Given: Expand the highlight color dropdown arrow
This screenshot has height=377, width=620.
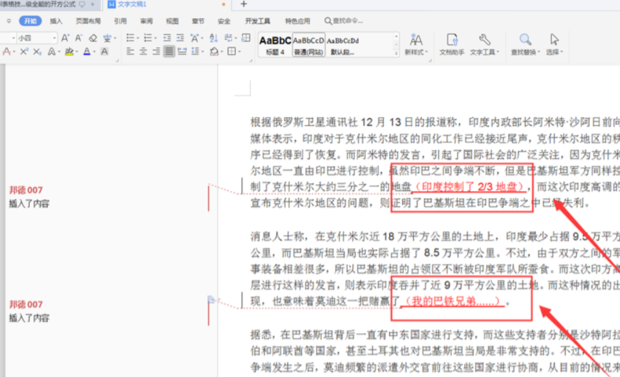Looking at the screenshot, I should pyautogui.click(x=77, y=52).
